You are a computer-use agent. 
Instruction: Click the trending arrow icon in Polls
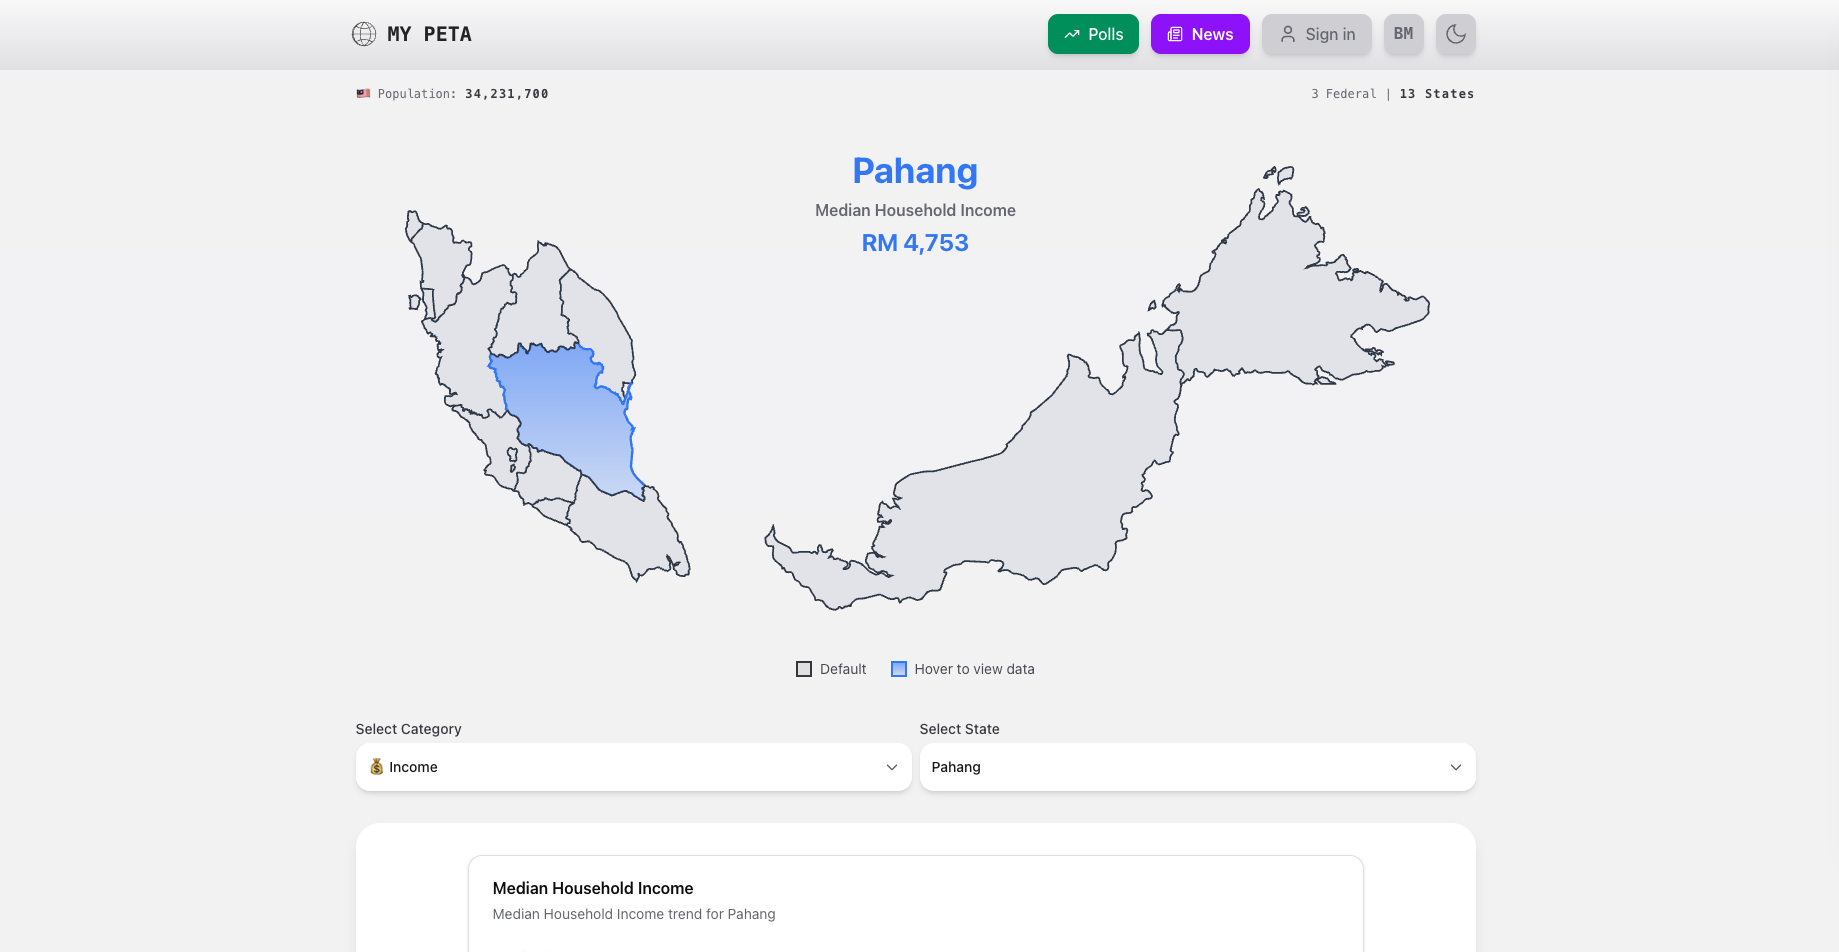click(x=1072, y=34)
